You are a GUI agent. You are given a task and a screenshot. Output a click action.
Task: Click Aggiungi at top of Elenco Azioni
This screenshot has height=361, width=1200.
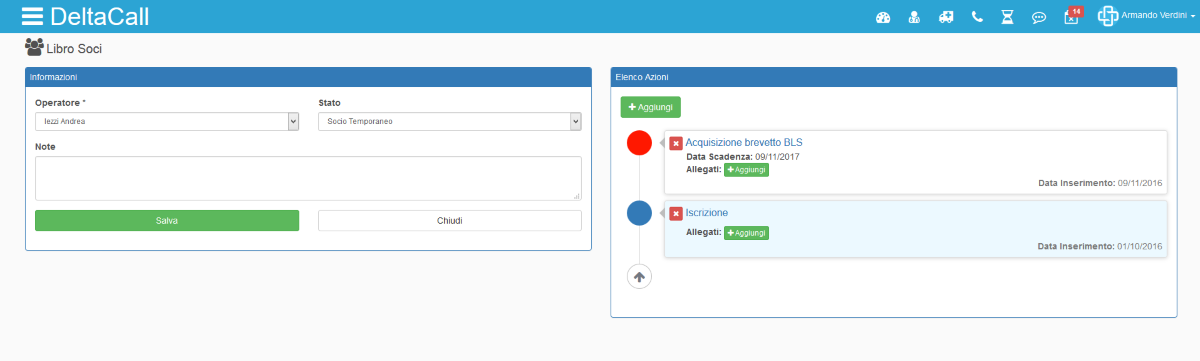[x=651, y=107]
